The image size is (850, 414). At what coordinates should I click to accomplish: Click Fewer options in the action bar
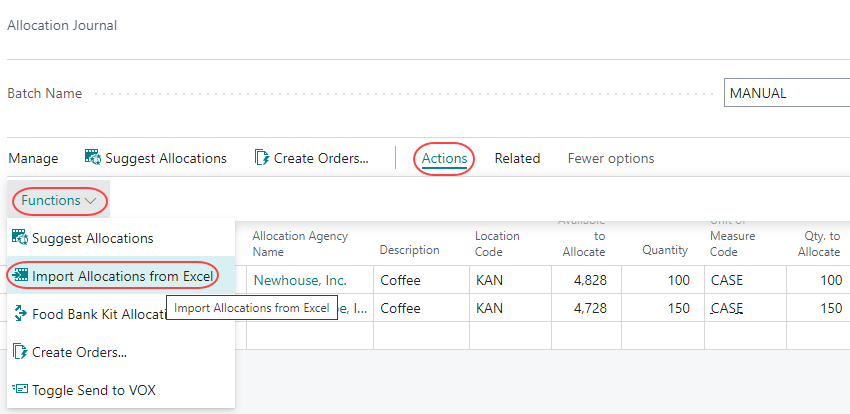click(610, 158)
